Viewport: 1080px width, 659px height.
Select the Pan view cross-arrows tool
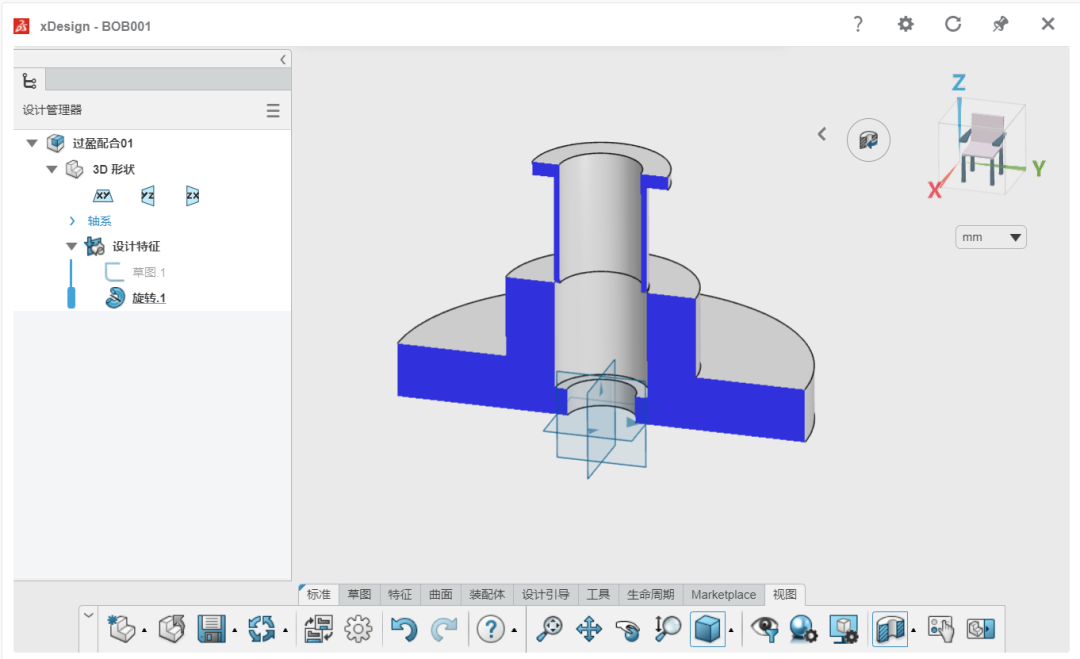(x=589, y=629)
